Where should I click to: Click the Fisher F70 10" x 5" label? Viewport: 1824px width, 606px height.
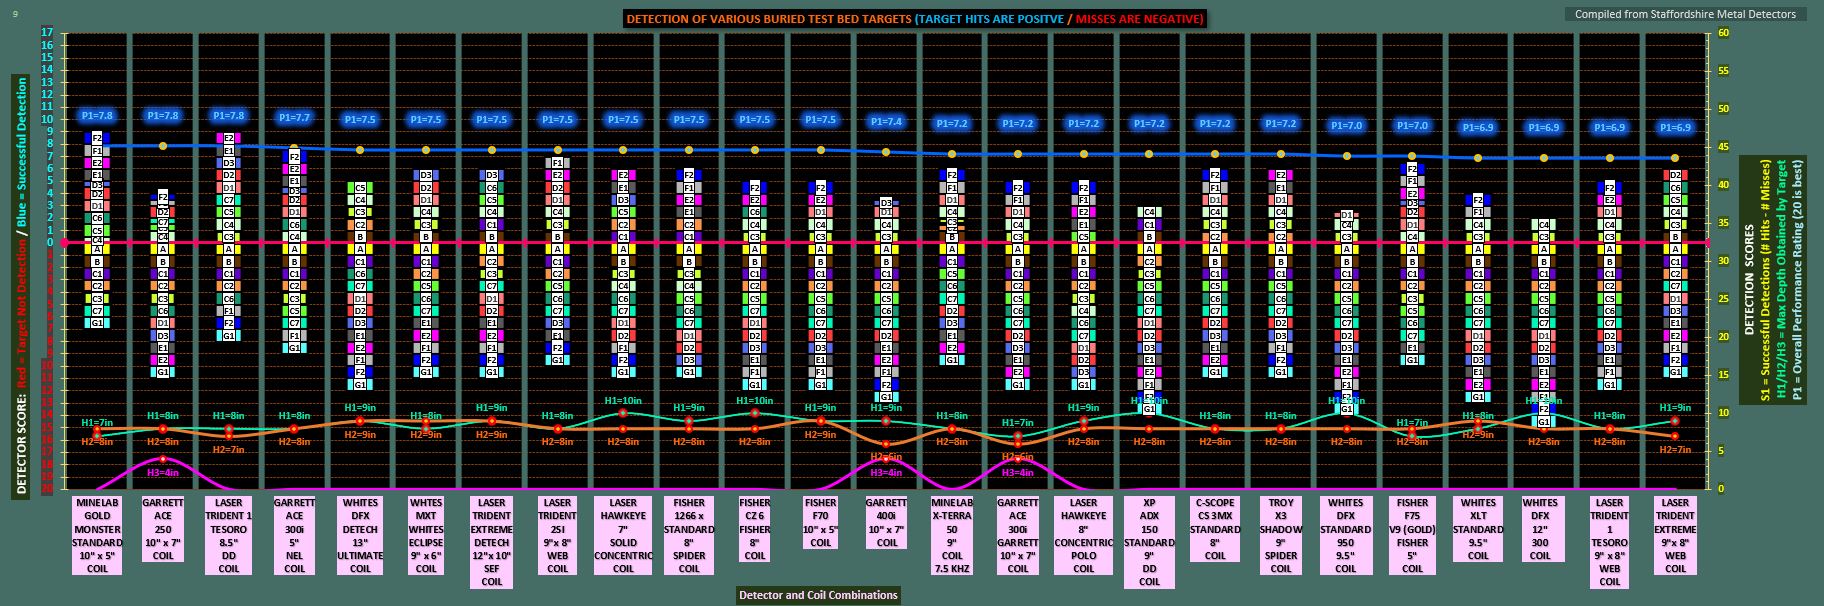coord(821,522)
